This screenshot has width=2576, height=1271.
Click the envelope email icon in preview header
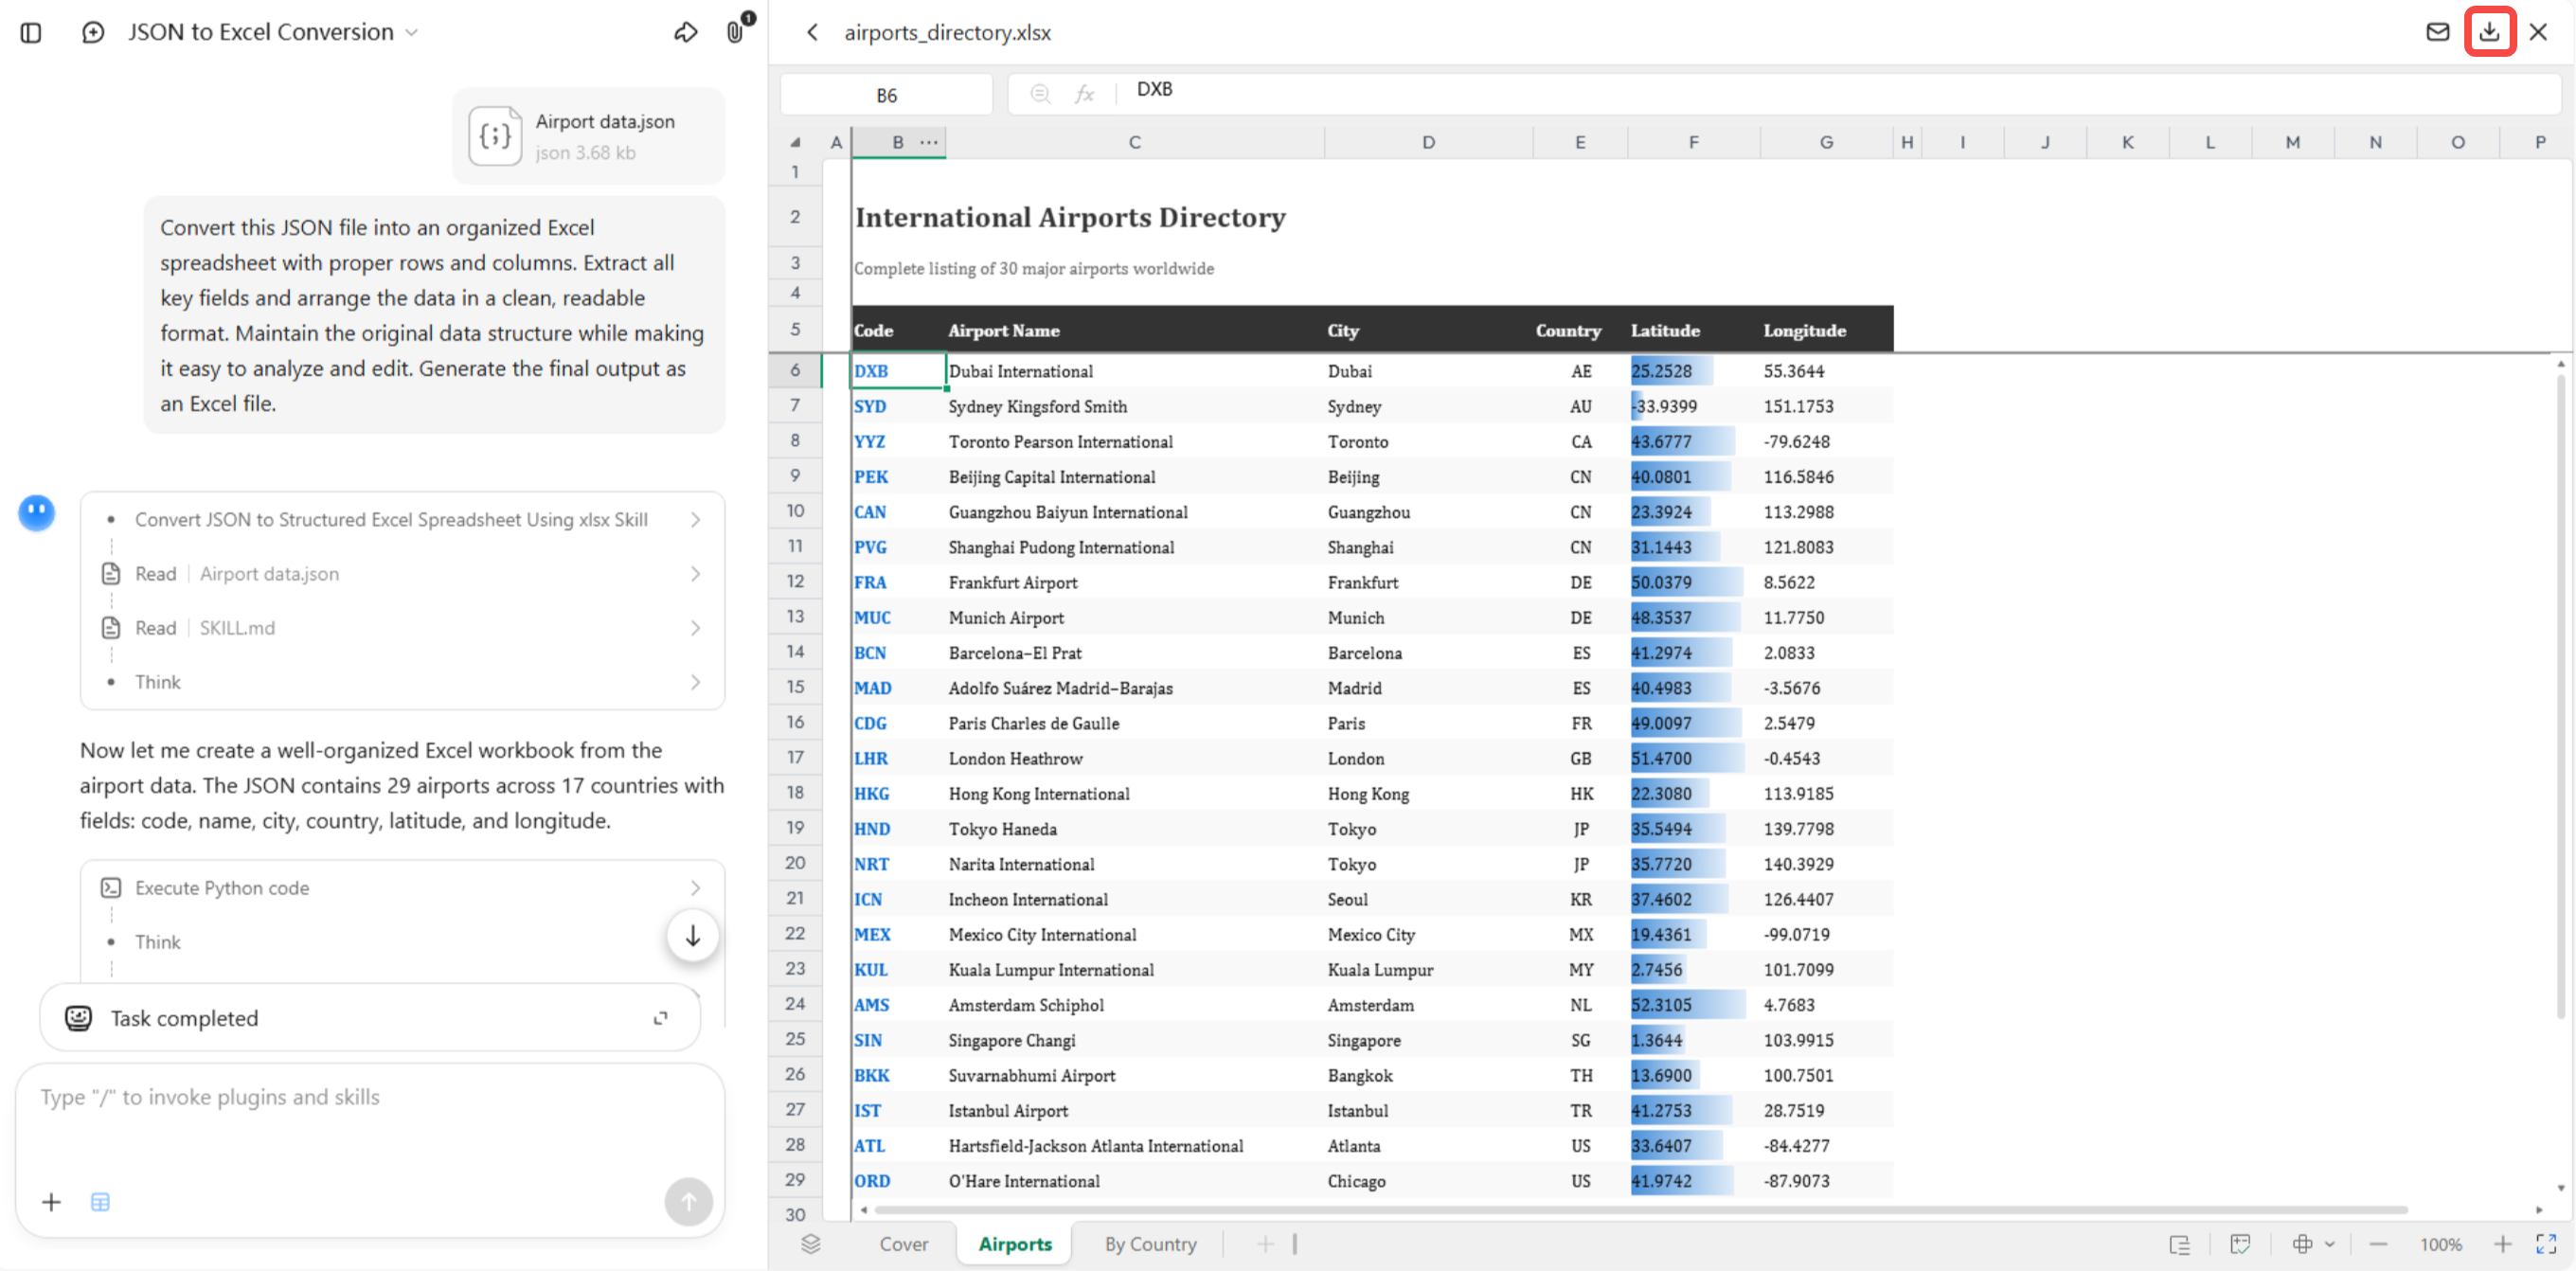point(2438,32)
